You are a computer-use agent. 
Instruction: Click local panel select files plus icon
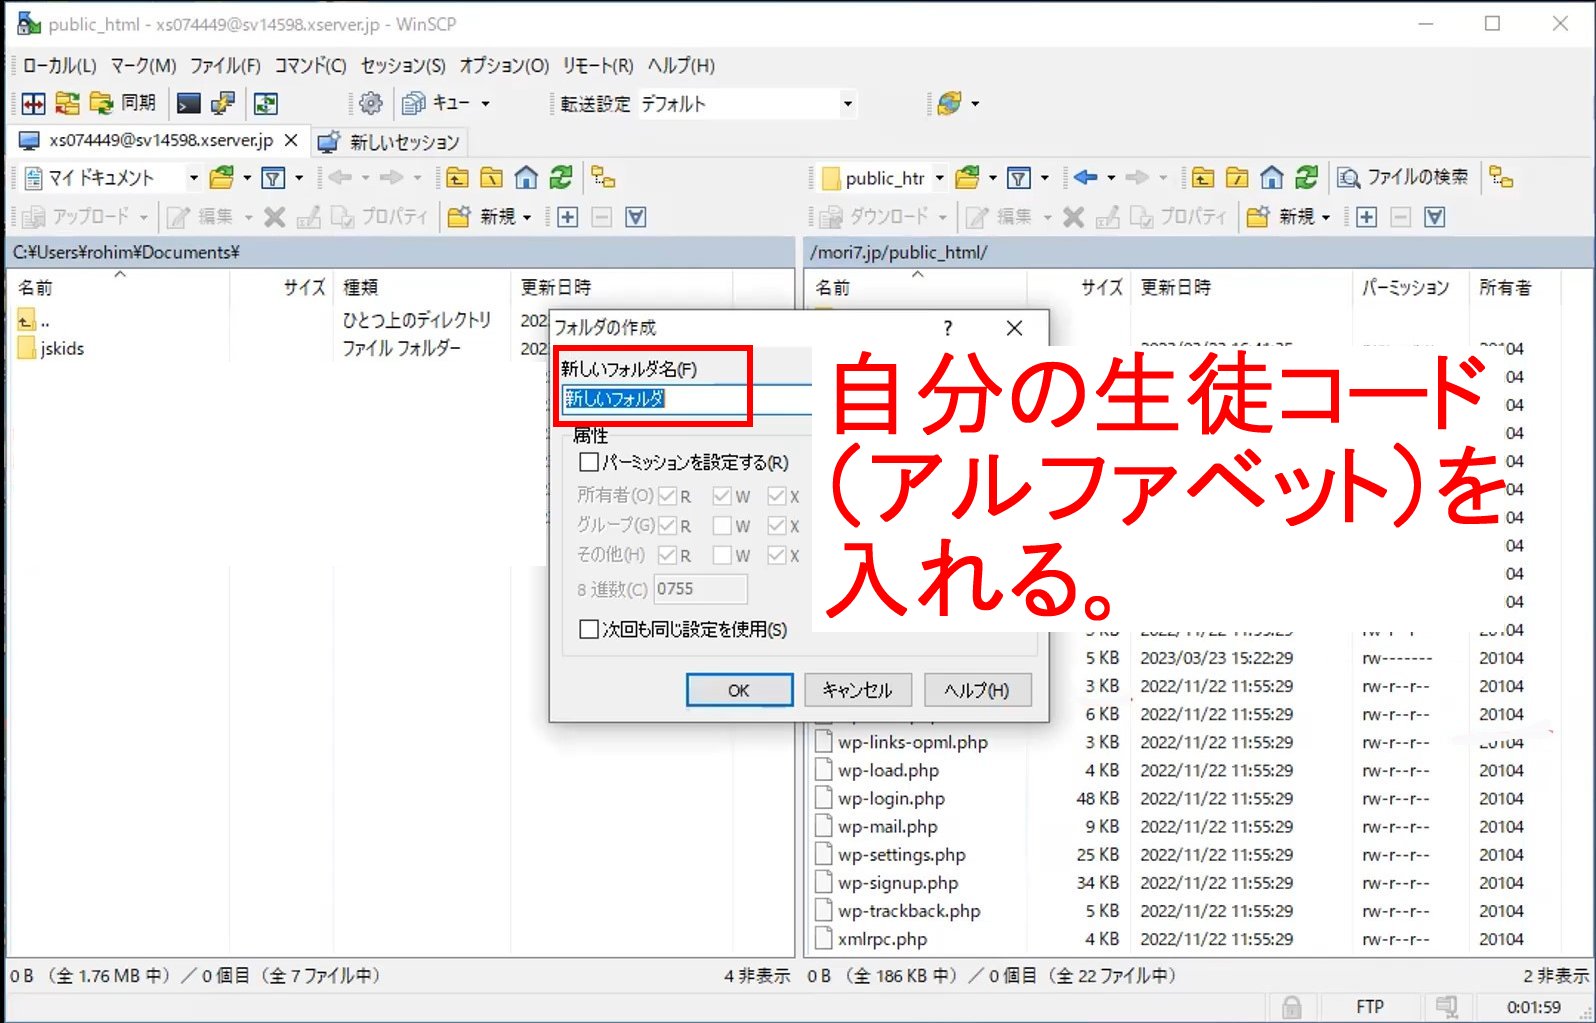pos(568,217)
